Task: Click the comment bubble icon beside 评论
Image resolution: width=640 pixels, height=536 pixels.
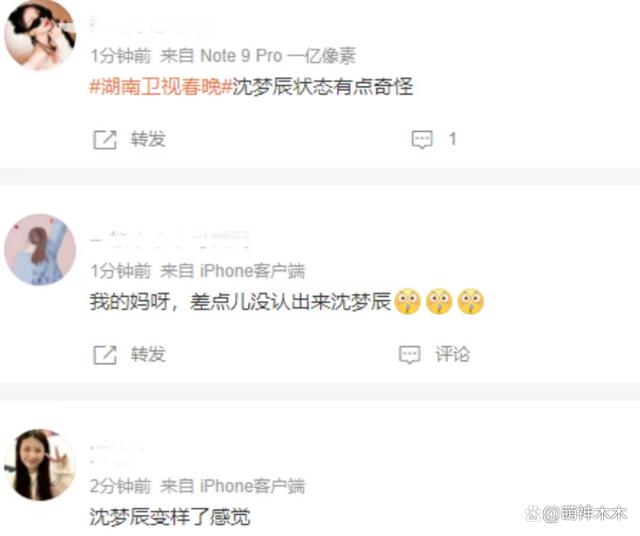Action: [409, 355]
